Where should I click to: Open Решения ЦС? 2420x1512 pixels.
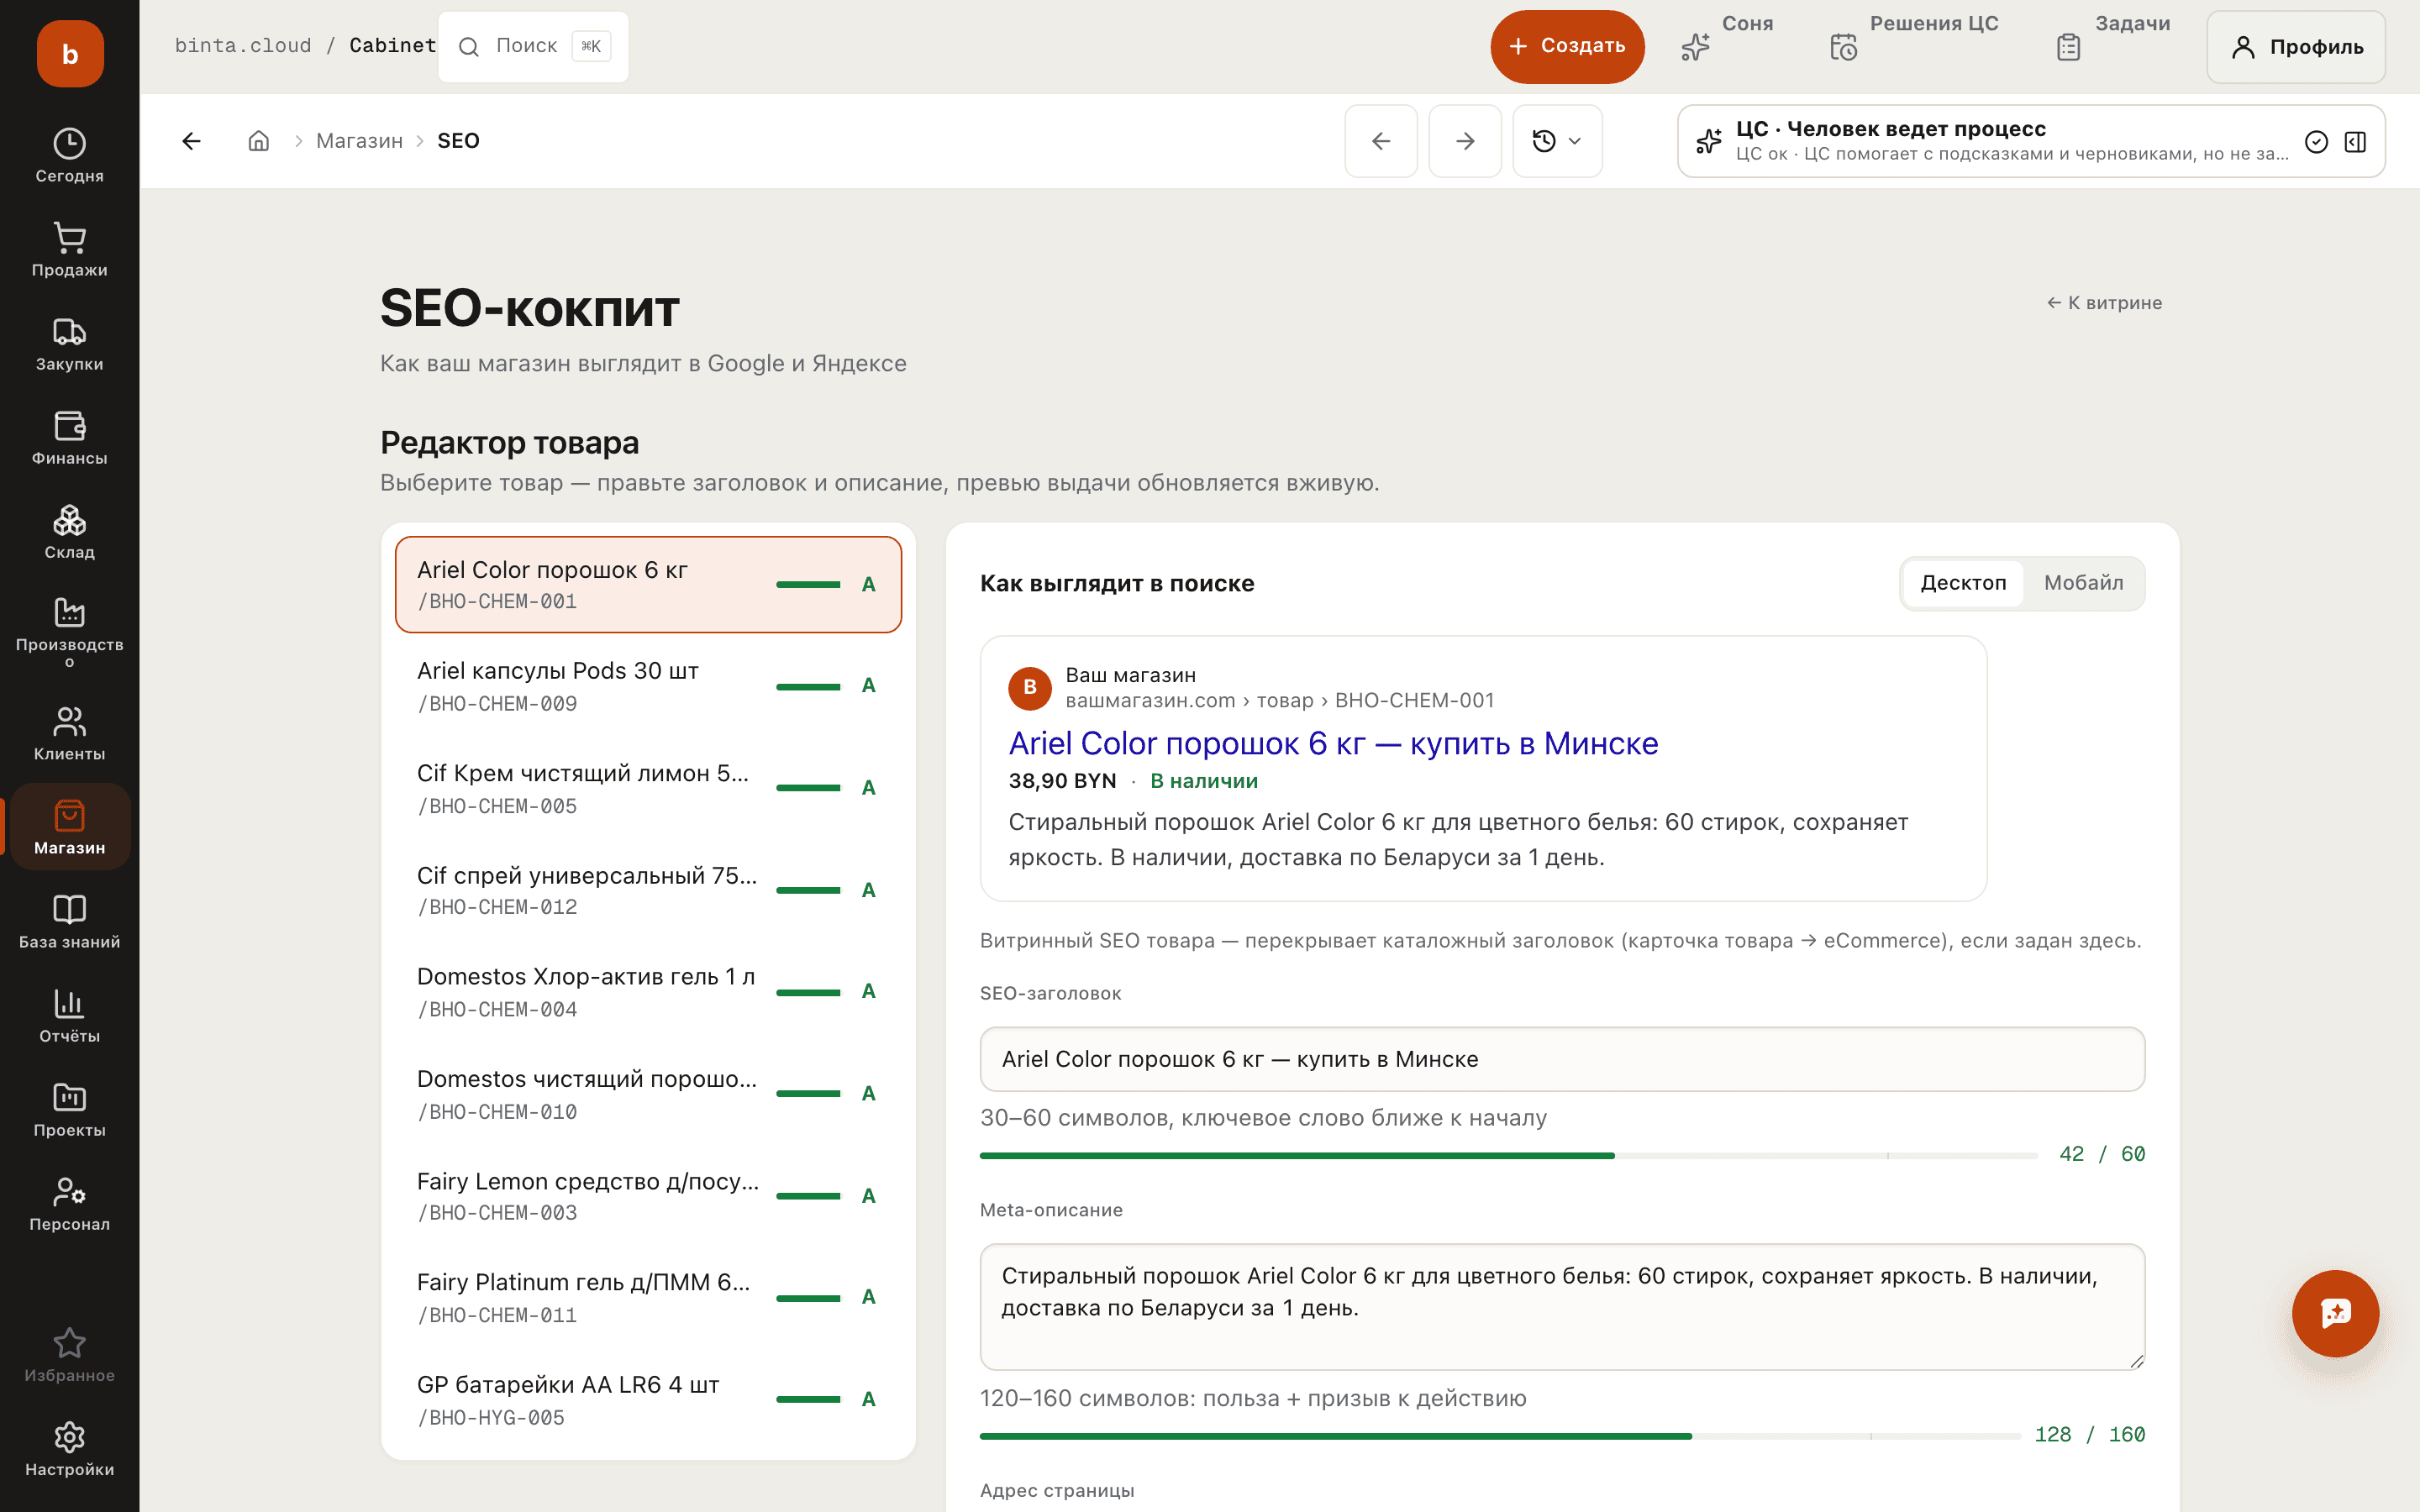[x=1914, y=46]
